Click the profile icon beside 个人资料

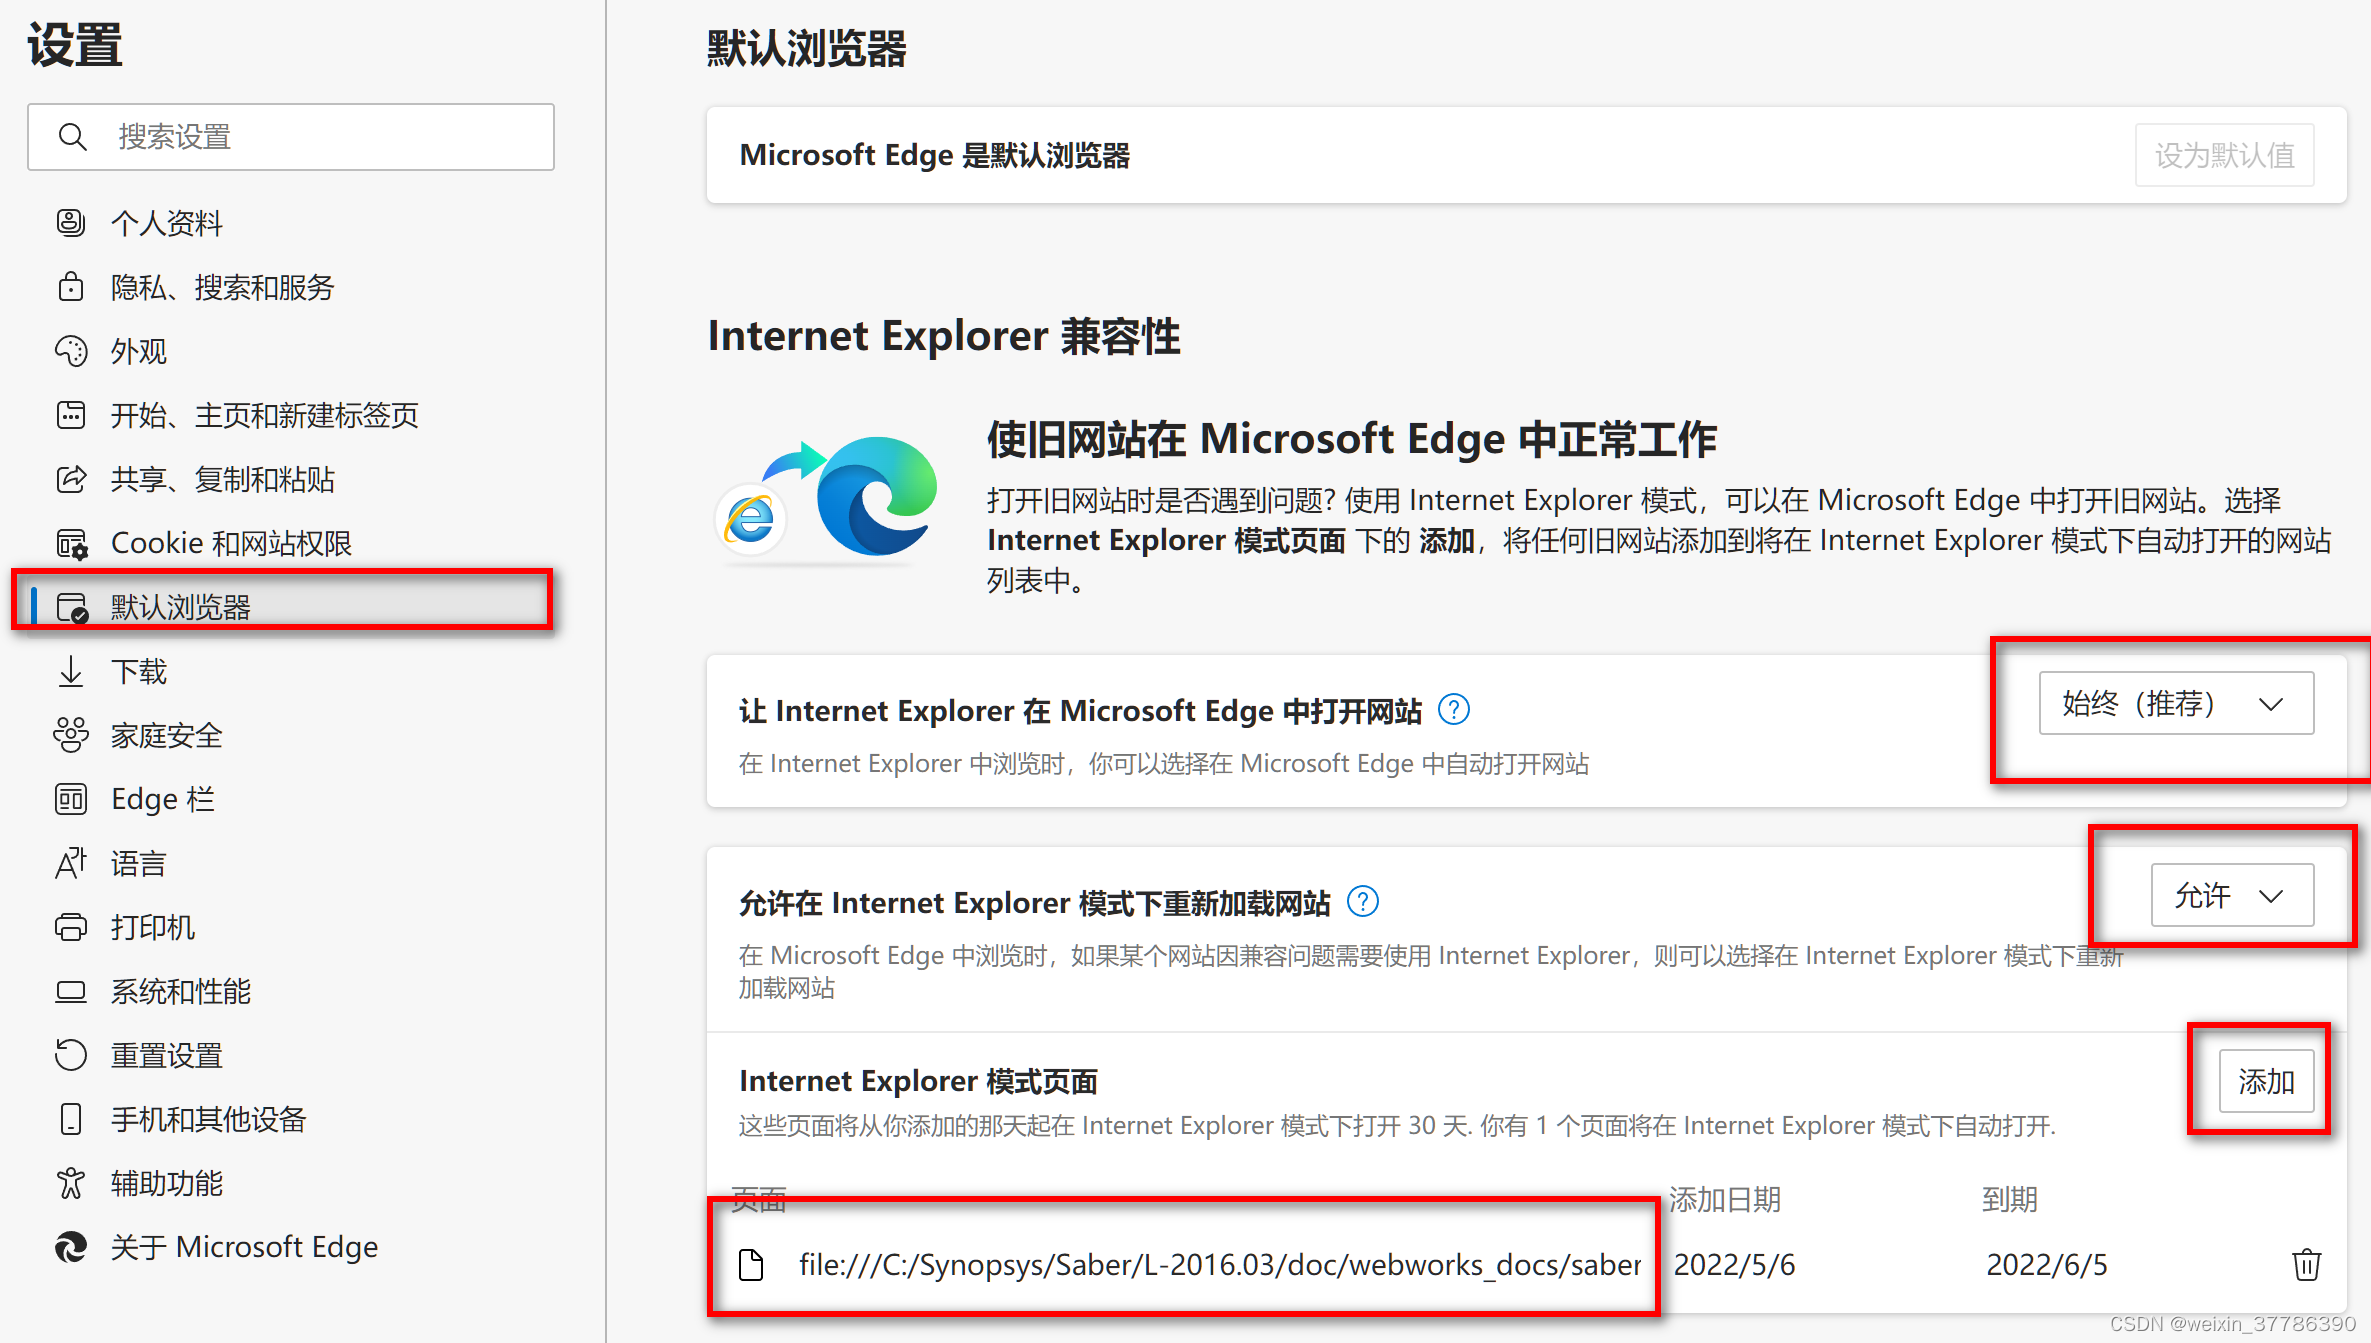tap(71, 222)
